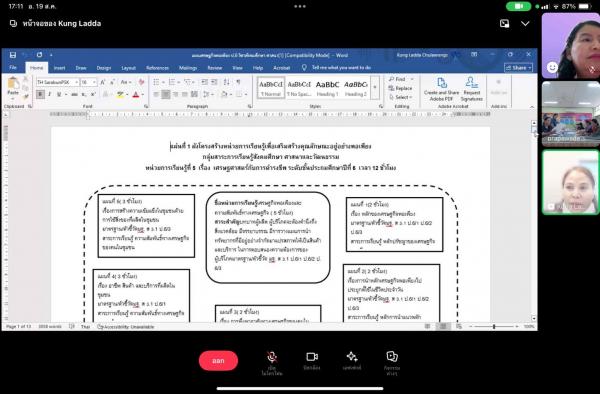Viewport: 600px width, 394px height.
Task: Open the effects sparkle icon in call bar
Action: click(x=352, y=357)
